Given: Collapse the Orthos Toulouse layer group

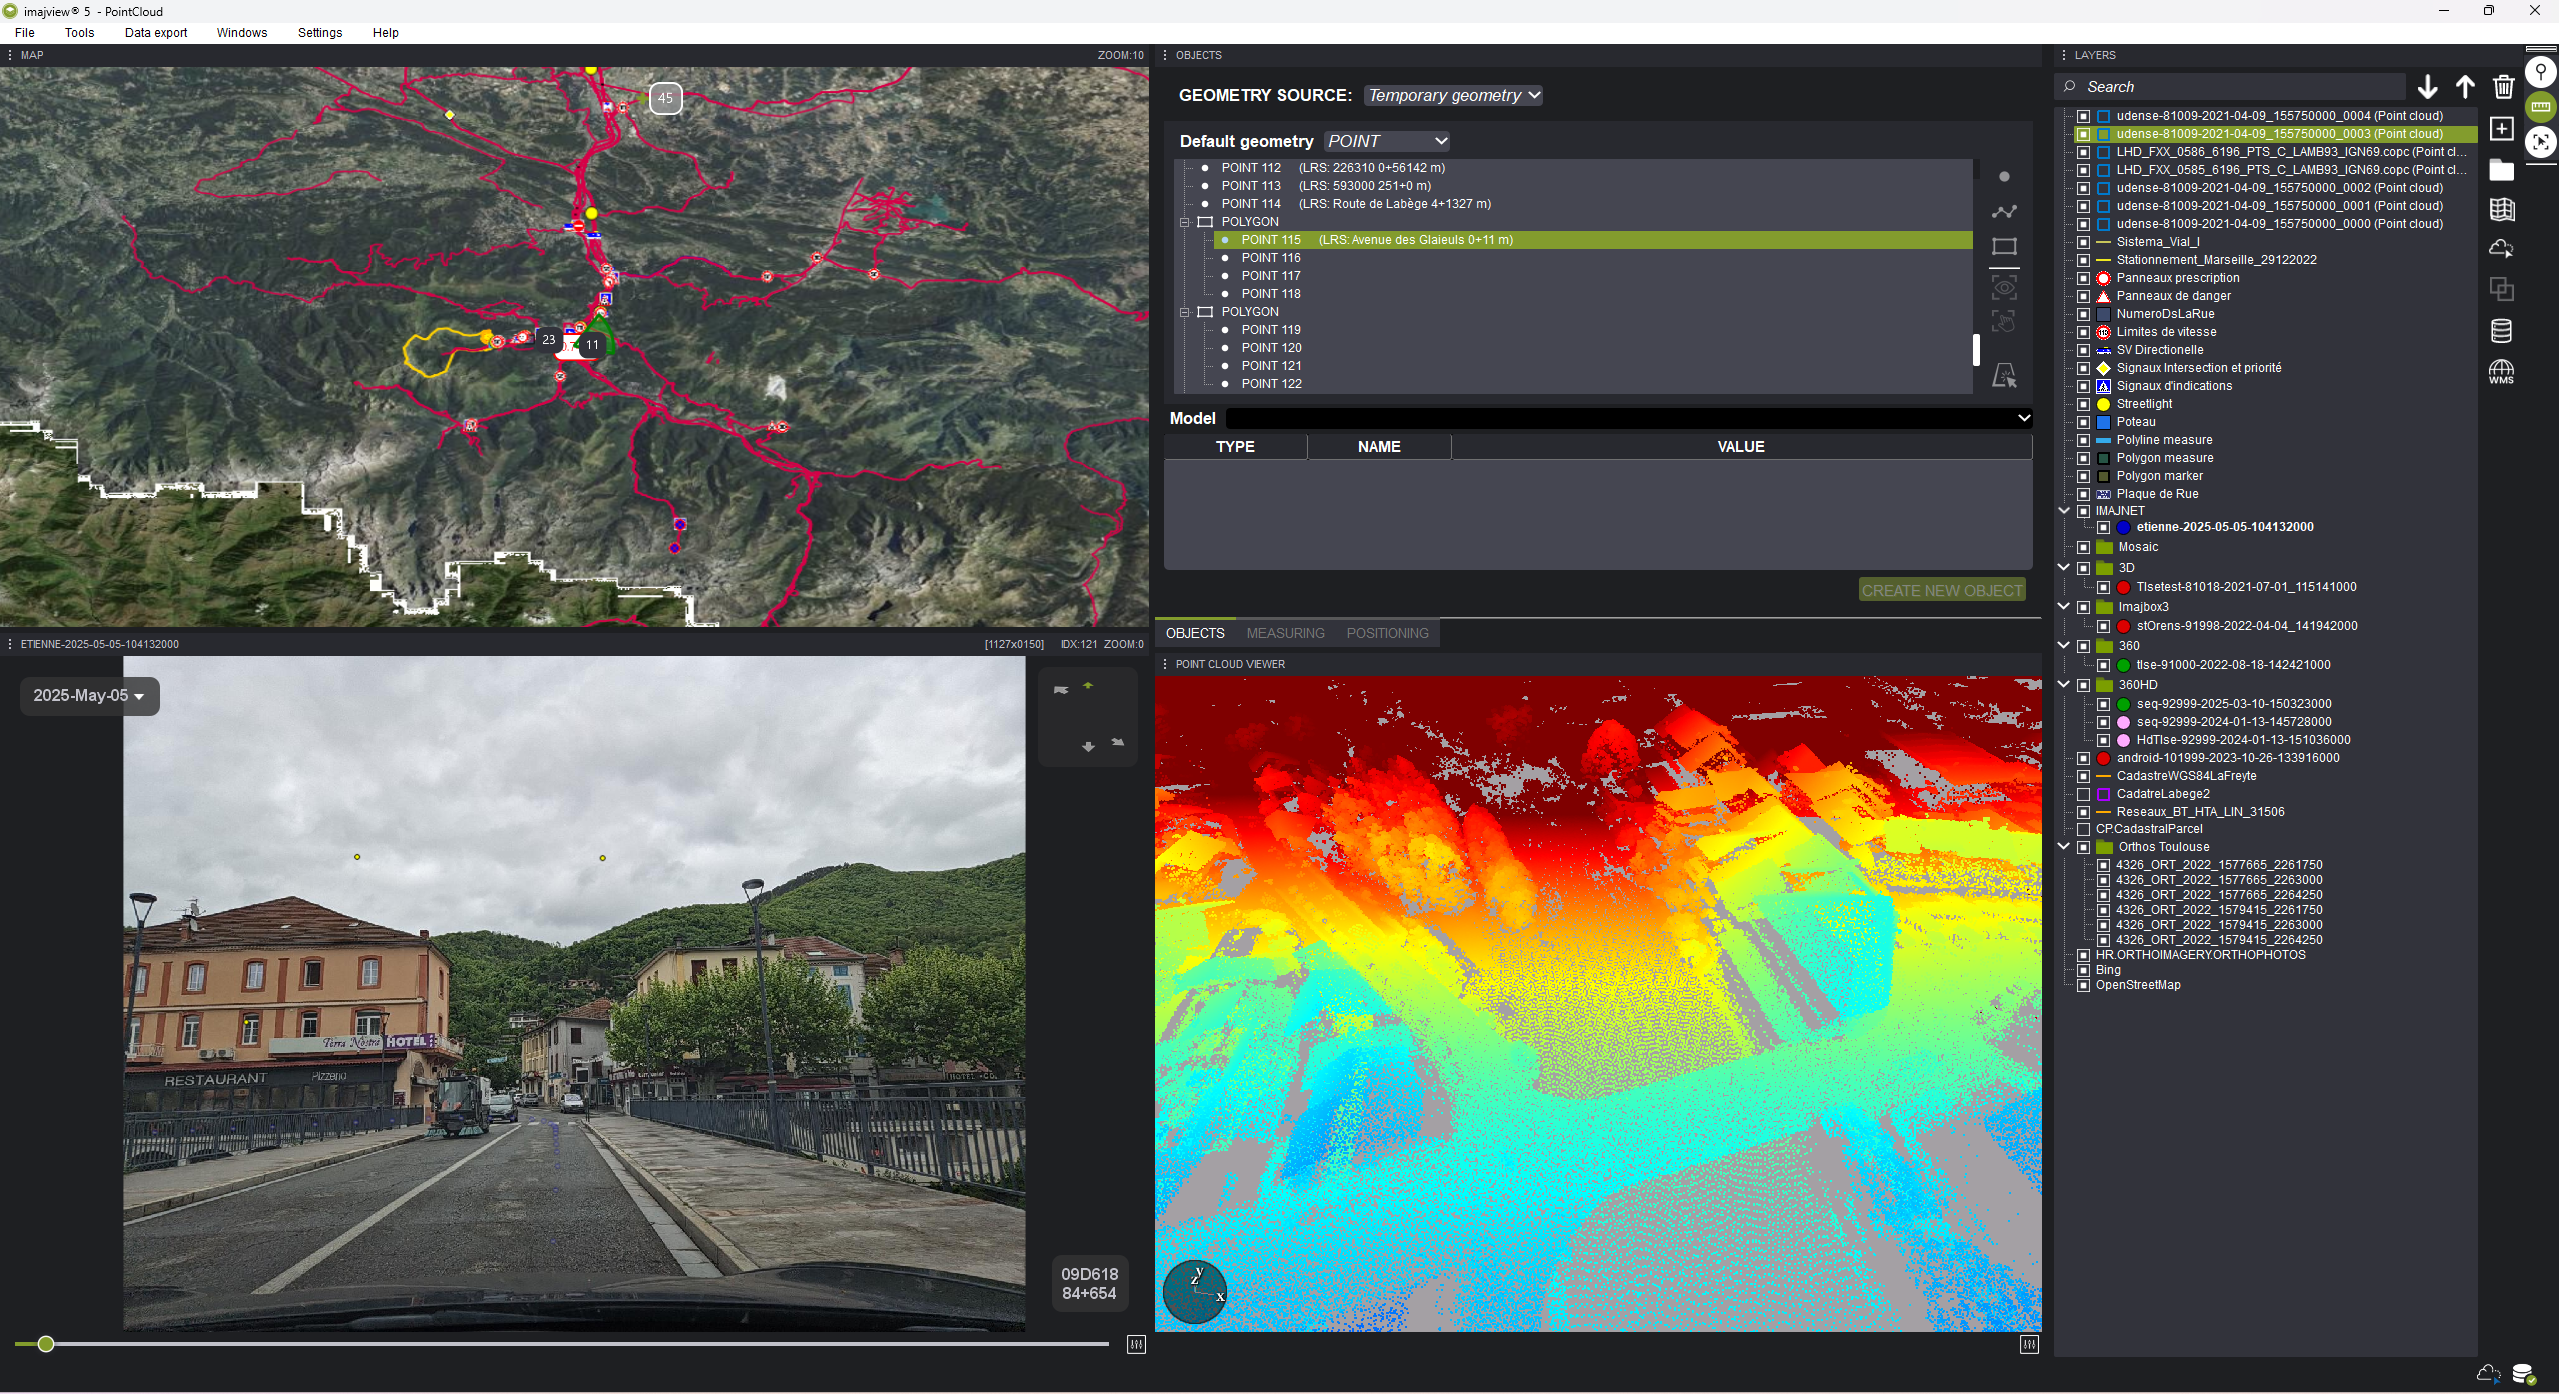Looking at the screenshot, I should [2063, 847].
